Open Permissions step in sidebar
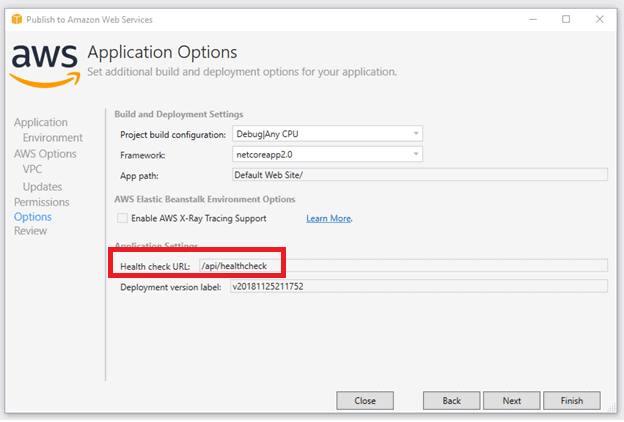The width and height of the screenshot is (624, 422). click(41, 202)
